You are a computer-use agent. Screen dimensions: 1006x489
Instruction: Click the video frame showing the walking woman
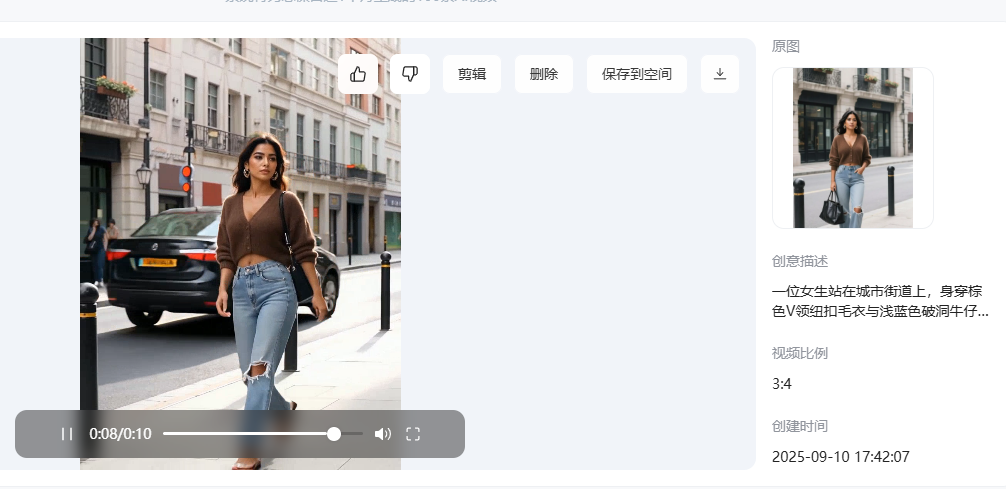coord(240,250)
